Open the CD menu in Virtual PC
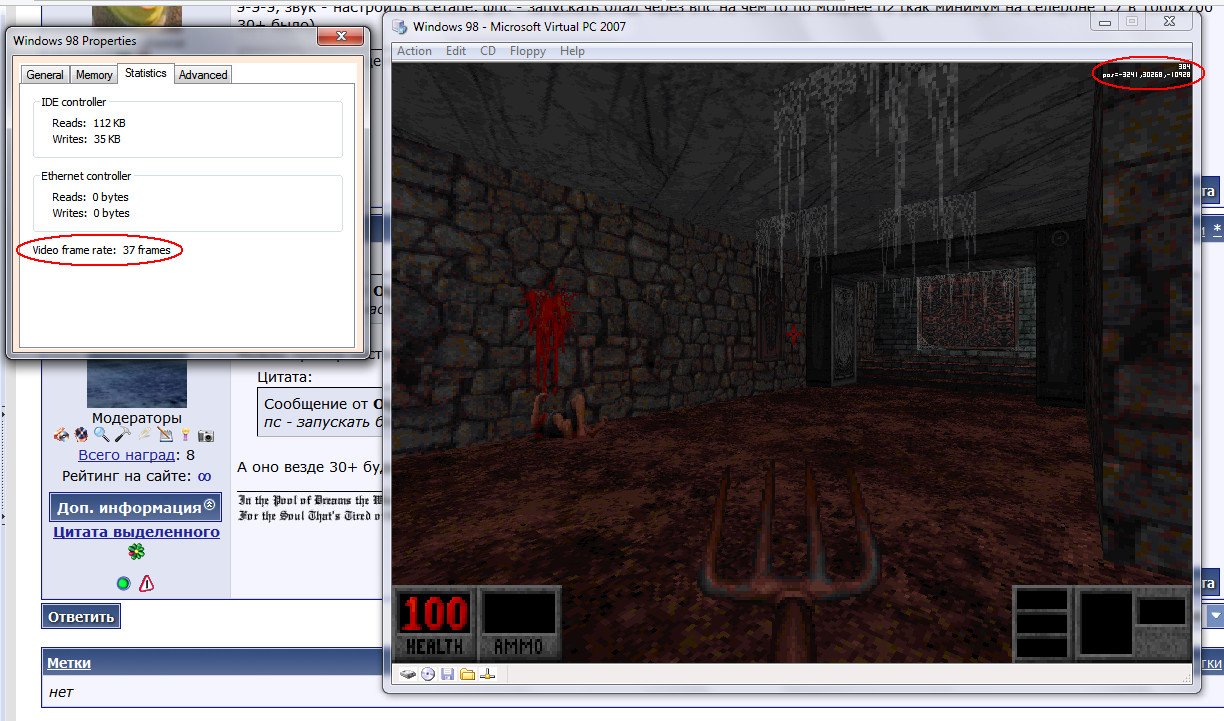 pyautogui.click(x=488, y=51)
